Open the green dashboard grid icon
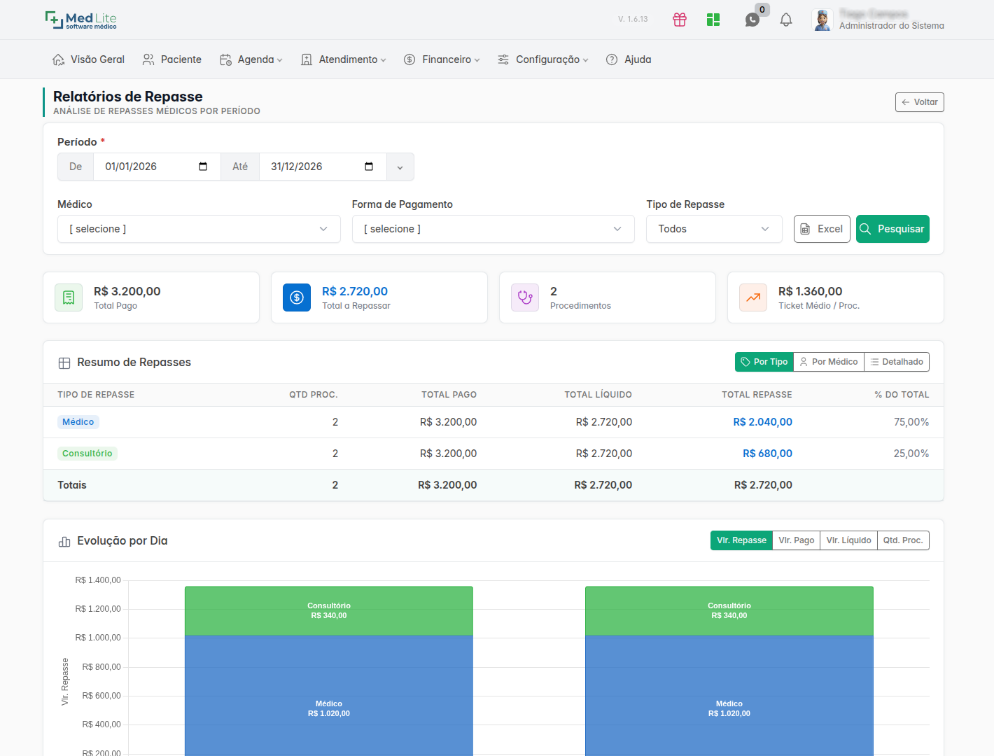Screen dimensions: 994x756 pos(713,20)
